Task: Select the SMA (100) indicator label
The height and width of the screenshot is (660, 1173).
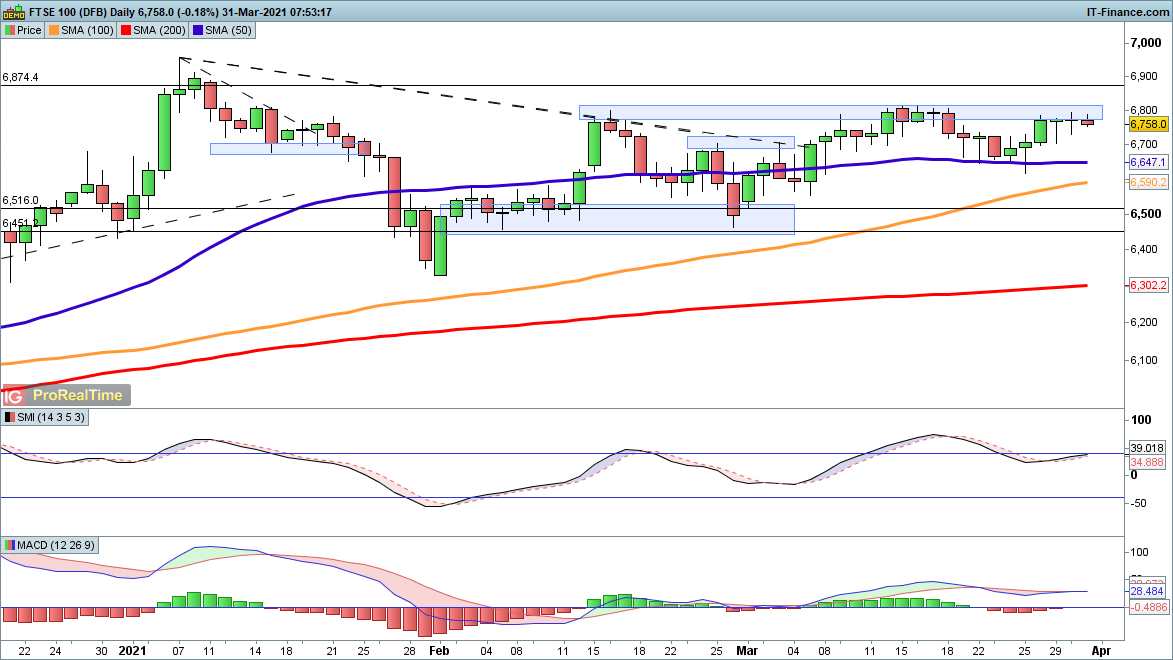Action: click(x=84, y=30)
